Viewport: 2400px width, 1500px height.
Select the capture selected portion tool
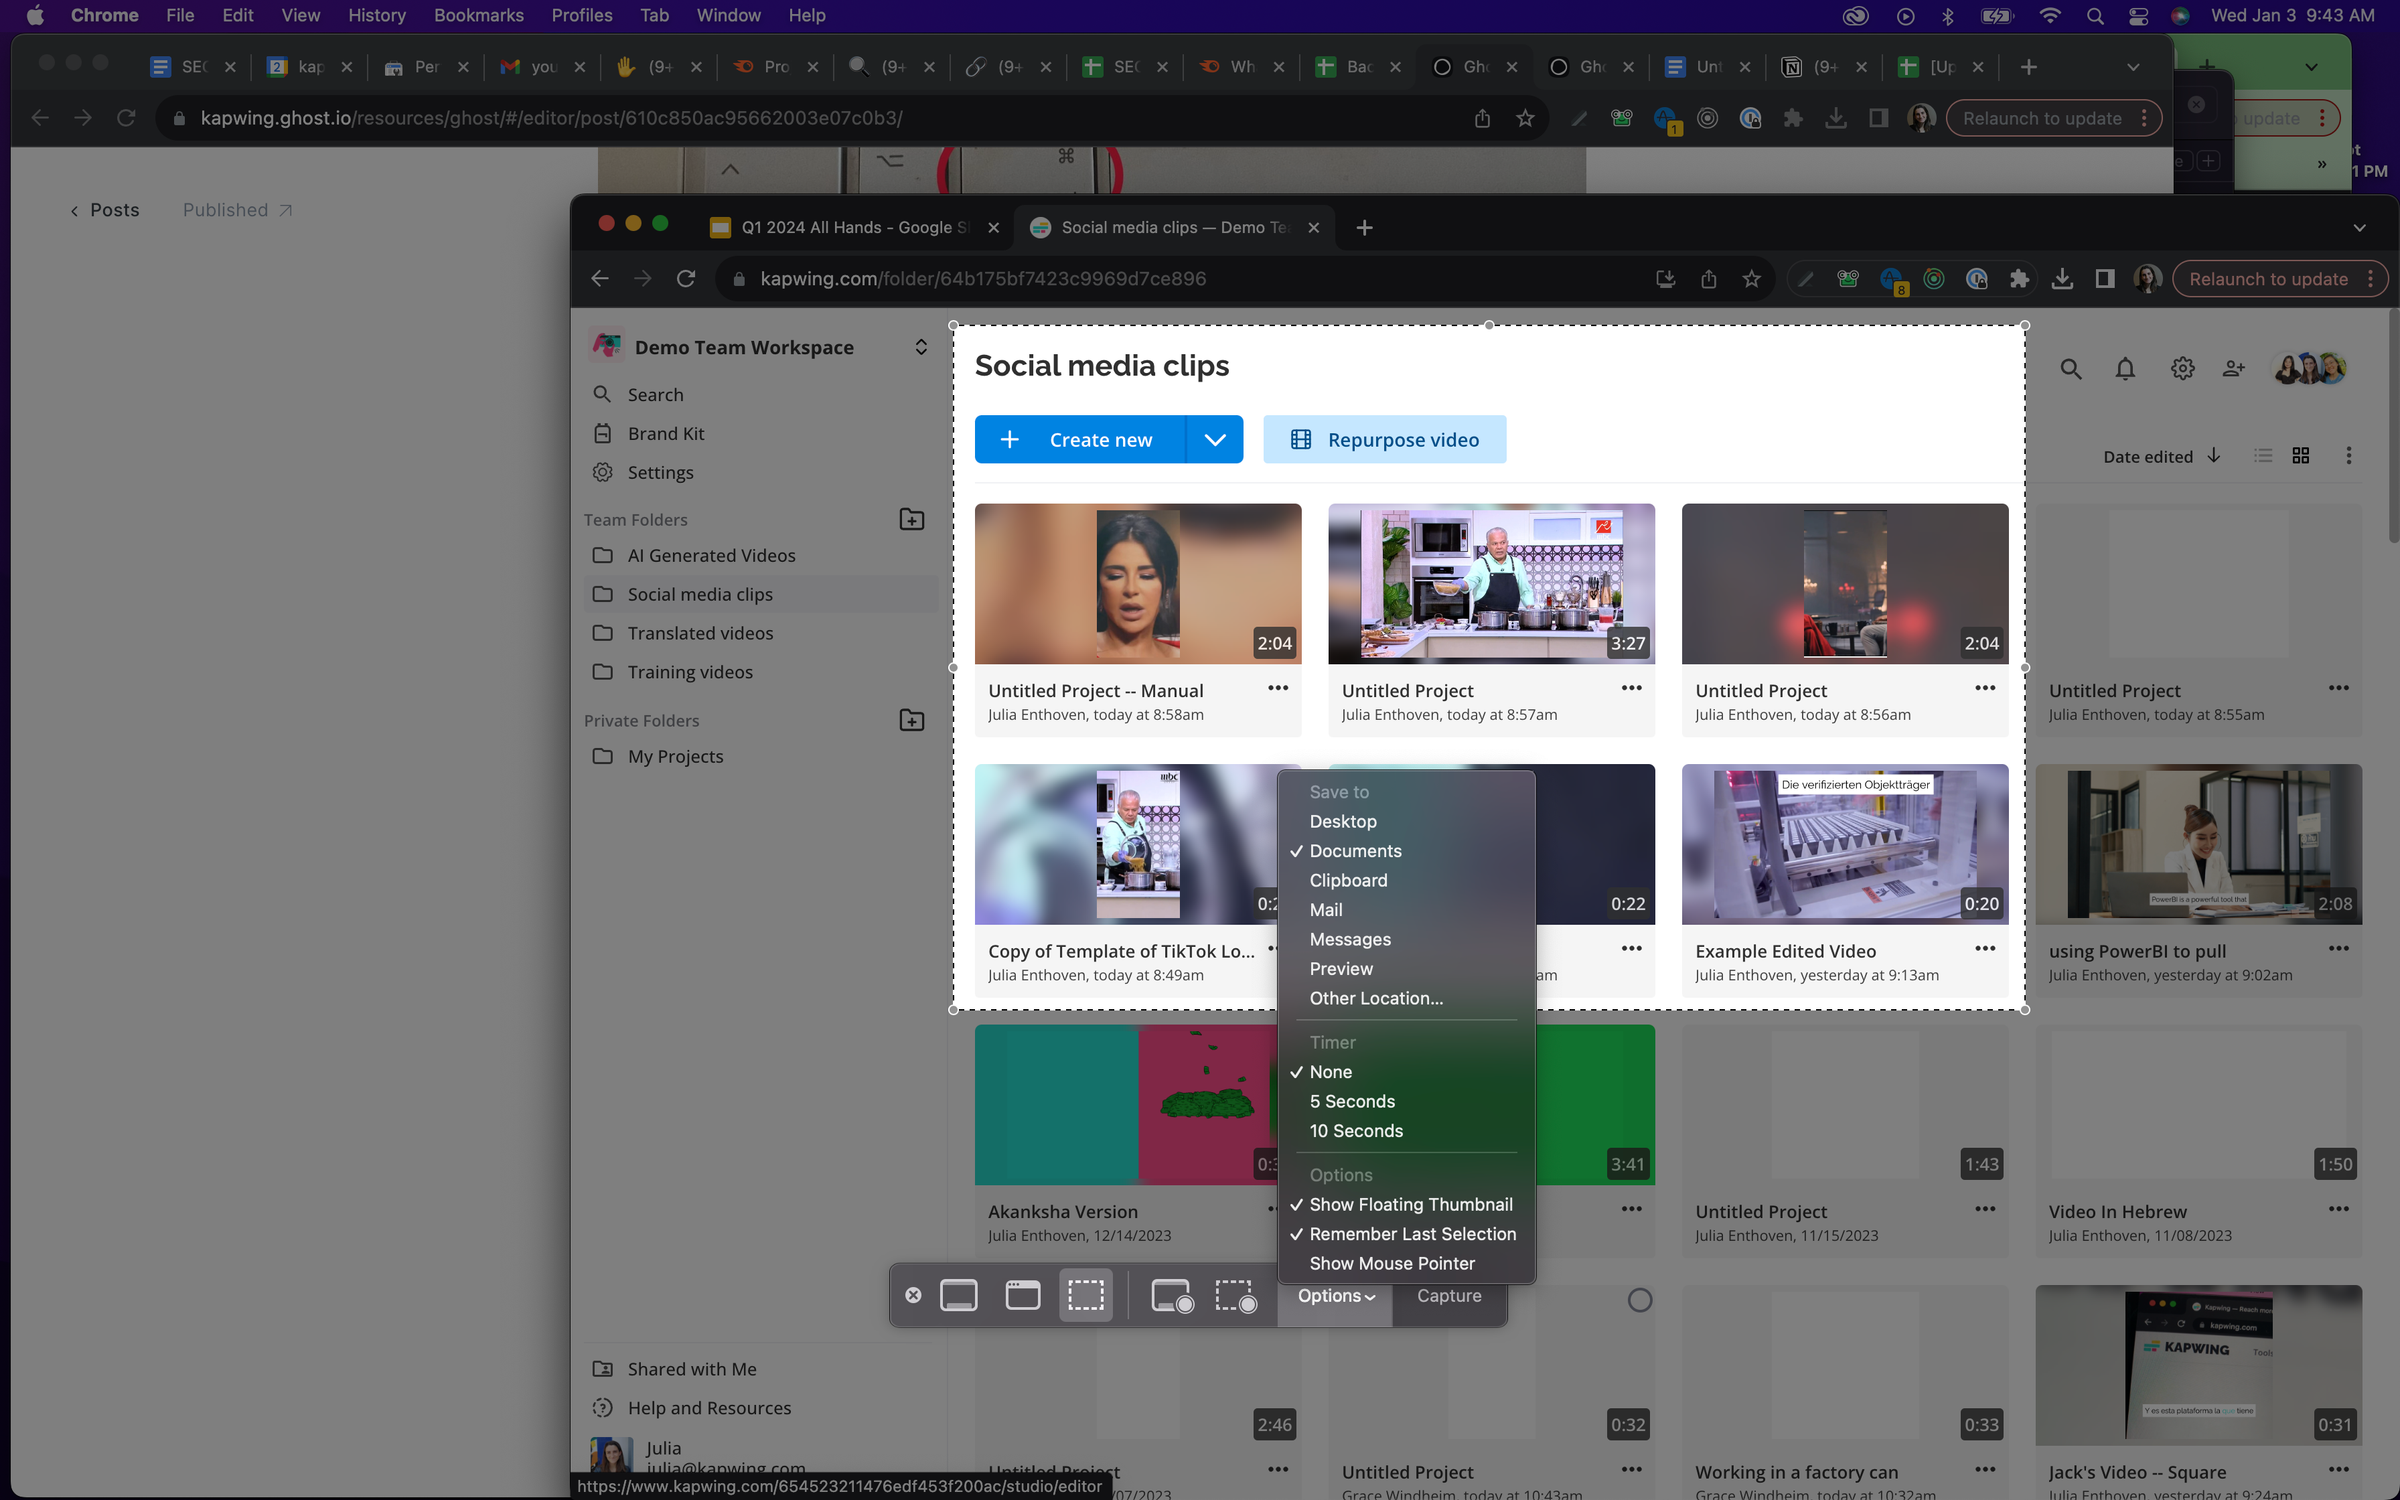coord(1086,1295)
